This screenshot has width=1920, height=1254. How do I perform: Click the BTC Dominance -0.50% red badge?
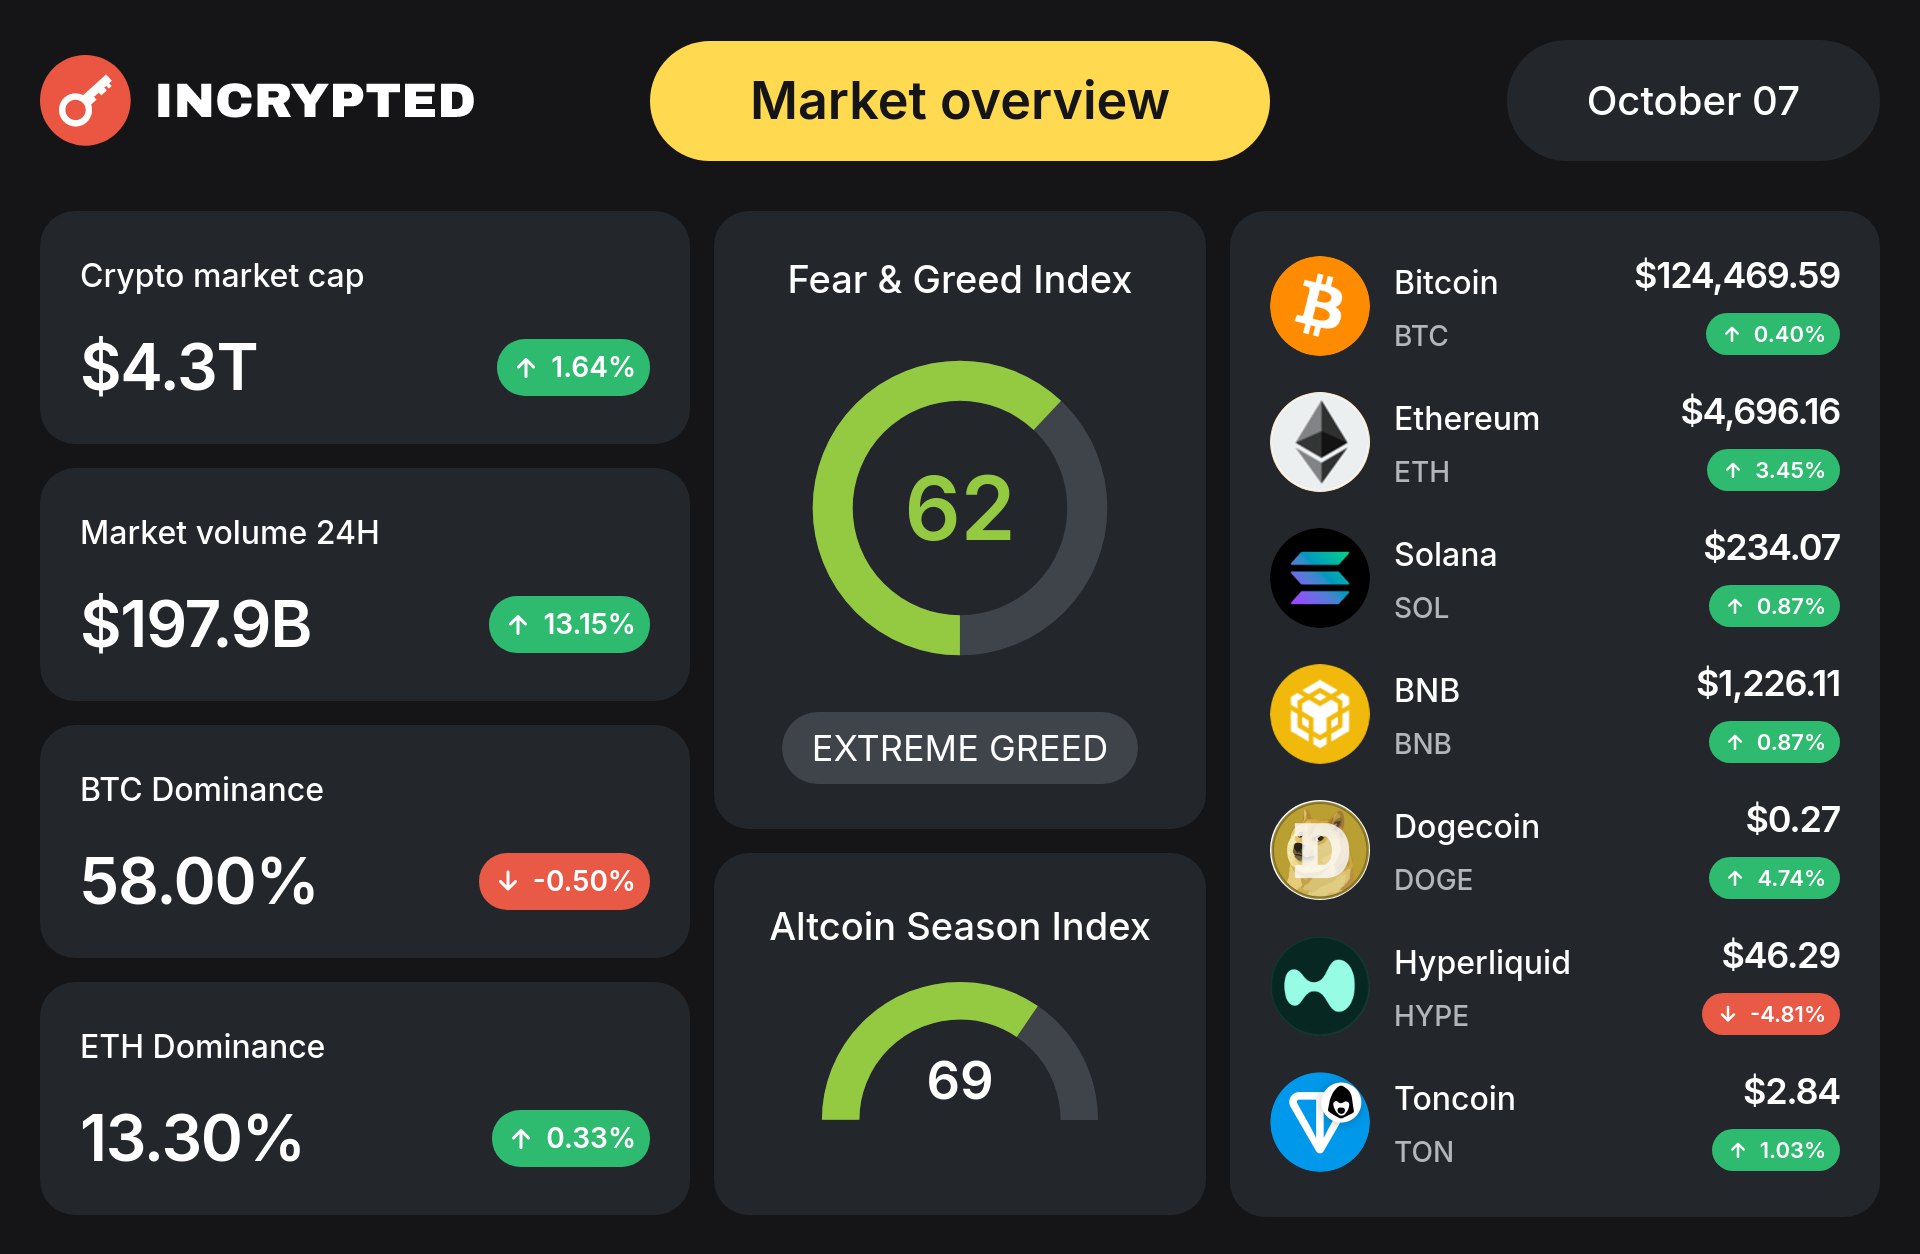point(564,881)
